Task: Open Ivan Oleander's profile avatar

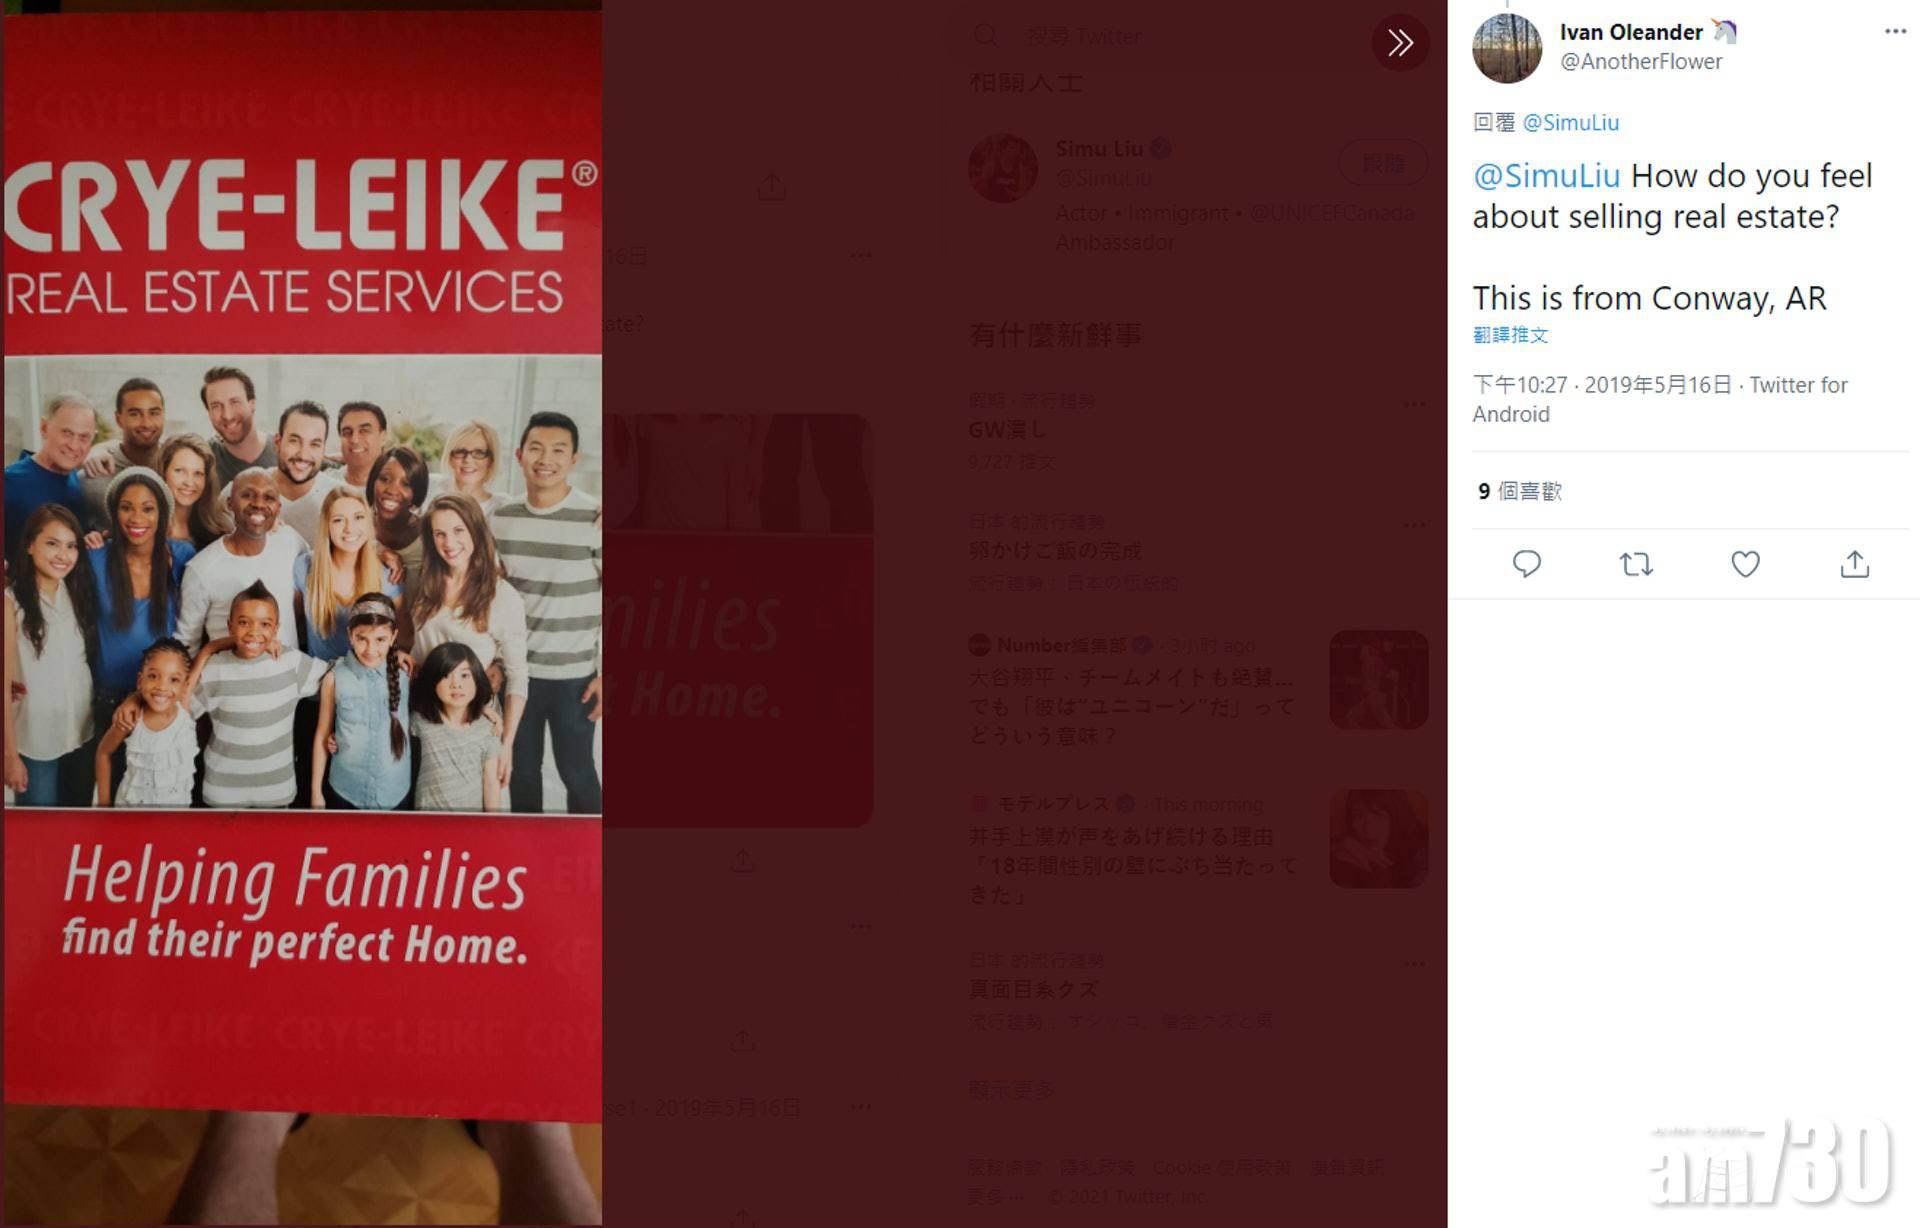Action: coord(1507,47)
